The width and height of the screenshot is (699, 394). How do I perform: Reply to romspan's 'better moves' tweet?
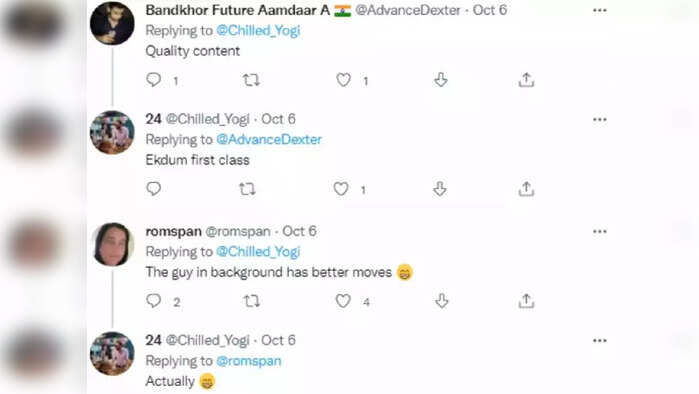pos(153,301)
